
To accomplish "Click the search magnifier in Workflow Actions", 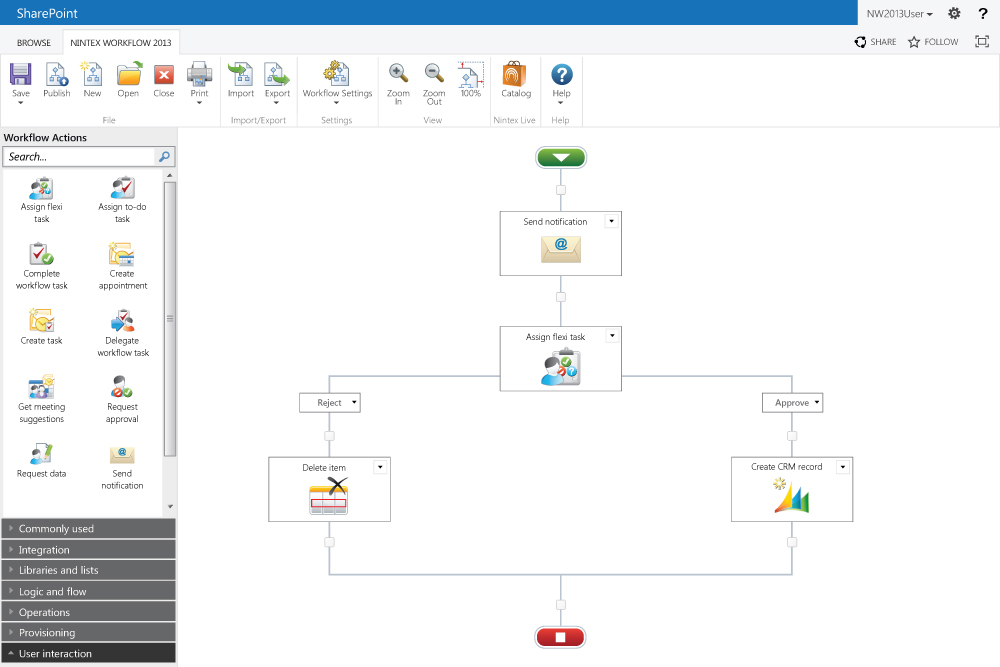I will point(165,156).
